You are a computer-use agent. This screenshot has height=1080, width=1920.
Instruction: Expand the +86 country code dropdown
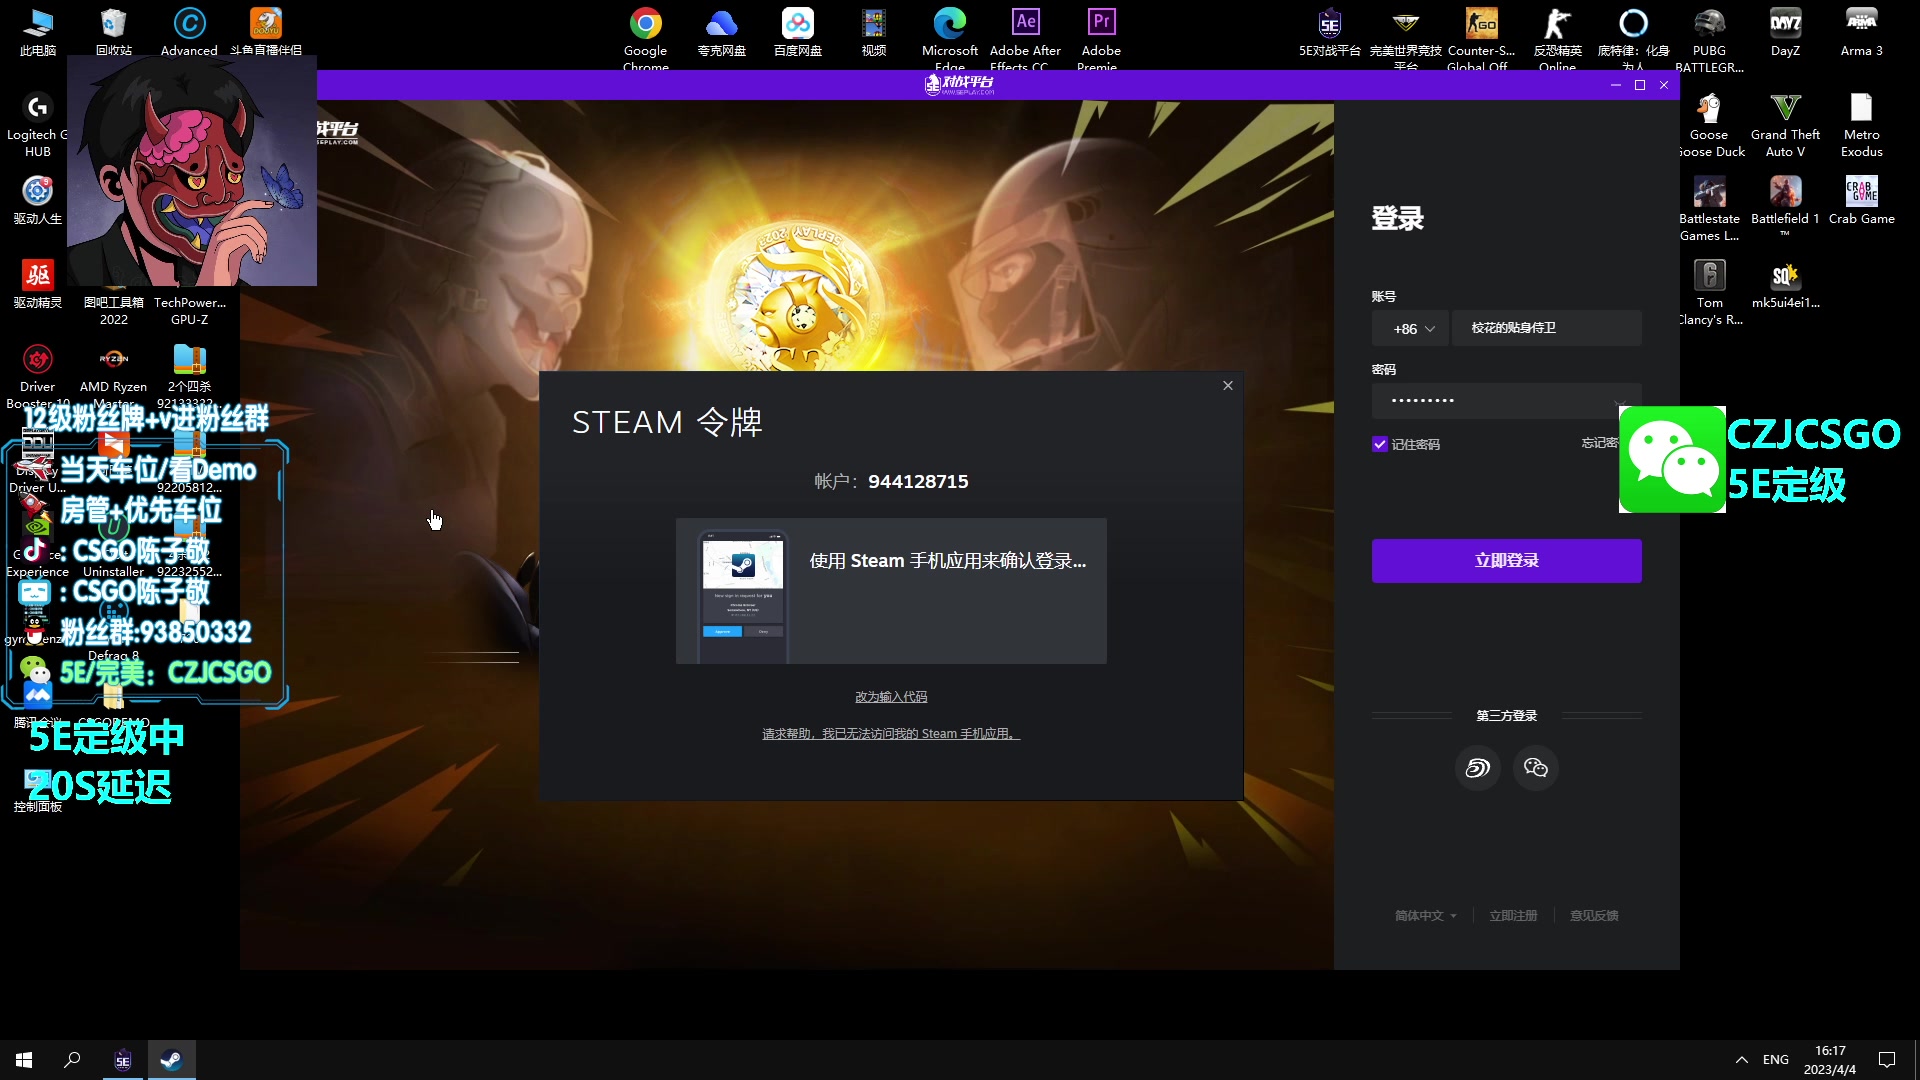pyautogui.click(x=1413, y=329)
